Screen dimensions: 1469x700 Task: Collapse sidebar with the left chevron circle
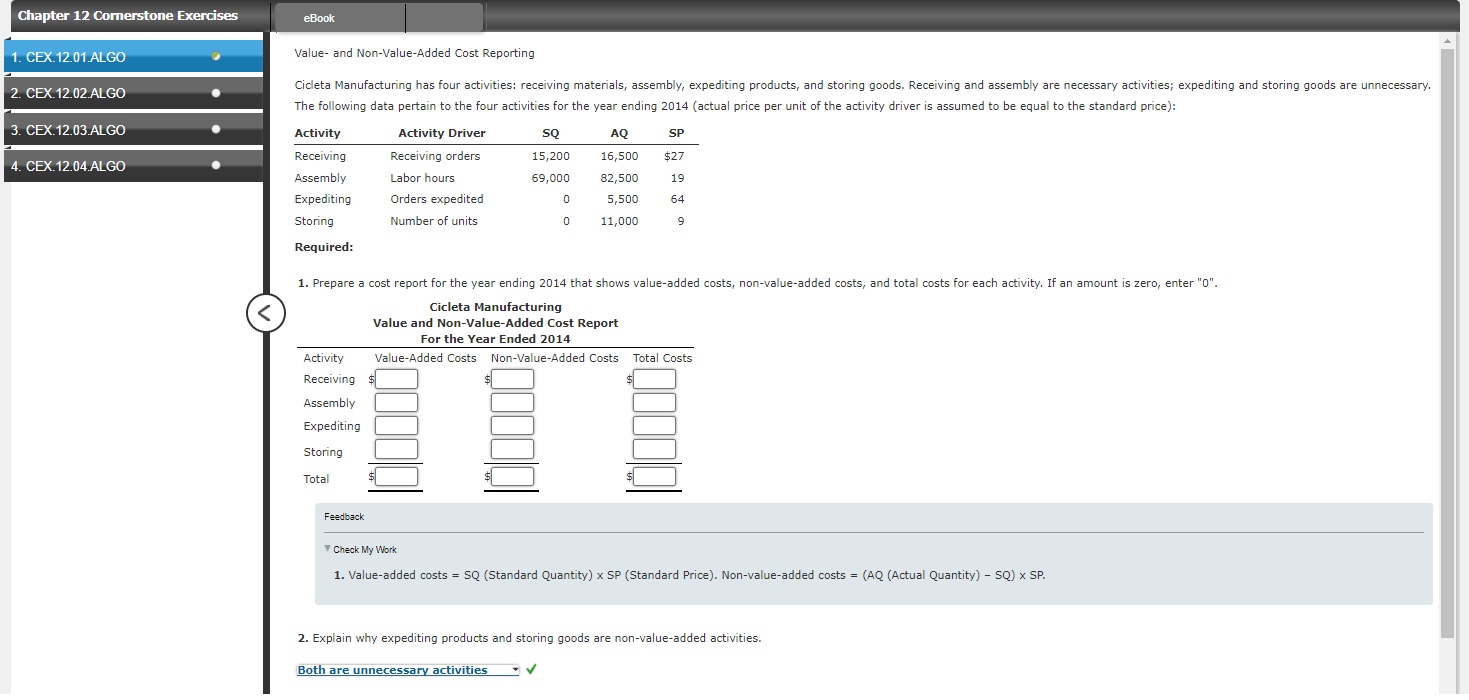[x=265, y=313]
